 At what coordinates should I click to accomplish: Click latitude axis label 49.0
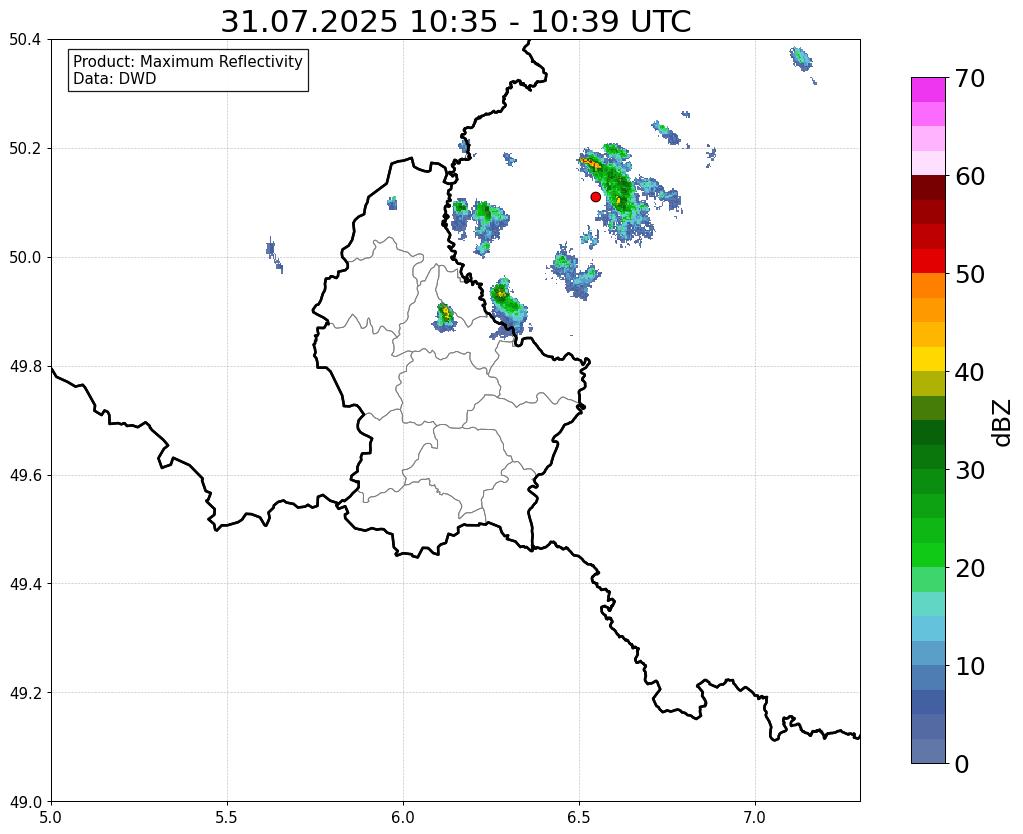(25, 802)
